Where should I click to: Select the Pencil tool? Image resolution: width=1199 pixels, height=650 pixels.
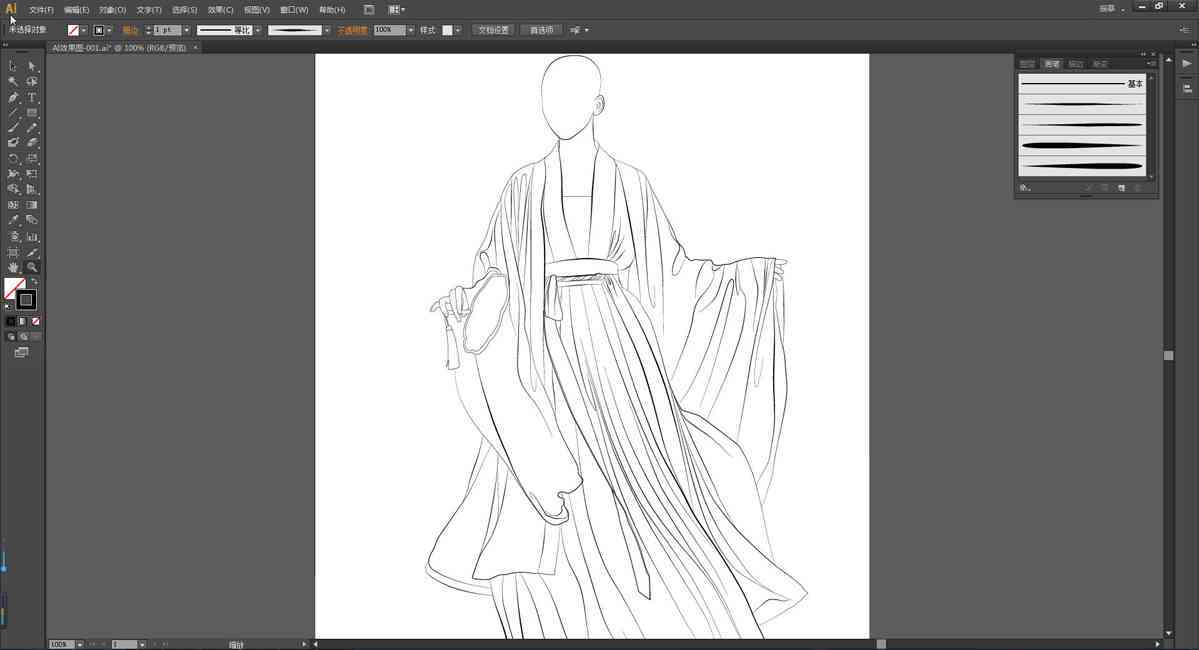[32, 128]
